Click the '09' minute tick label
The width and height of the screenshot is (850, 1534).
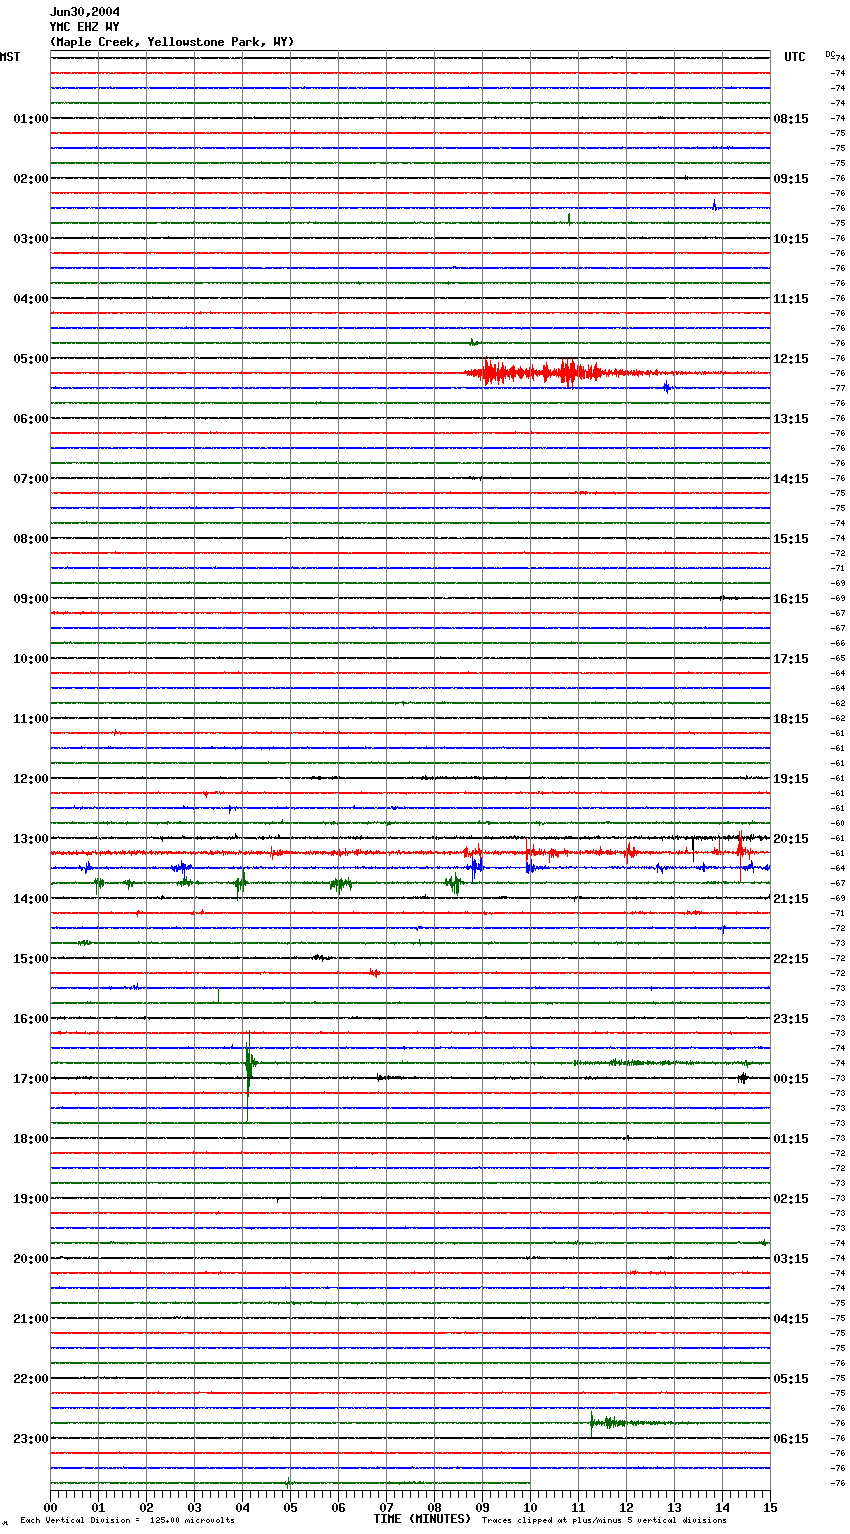pyautogui.click(x=482, y=1508)
